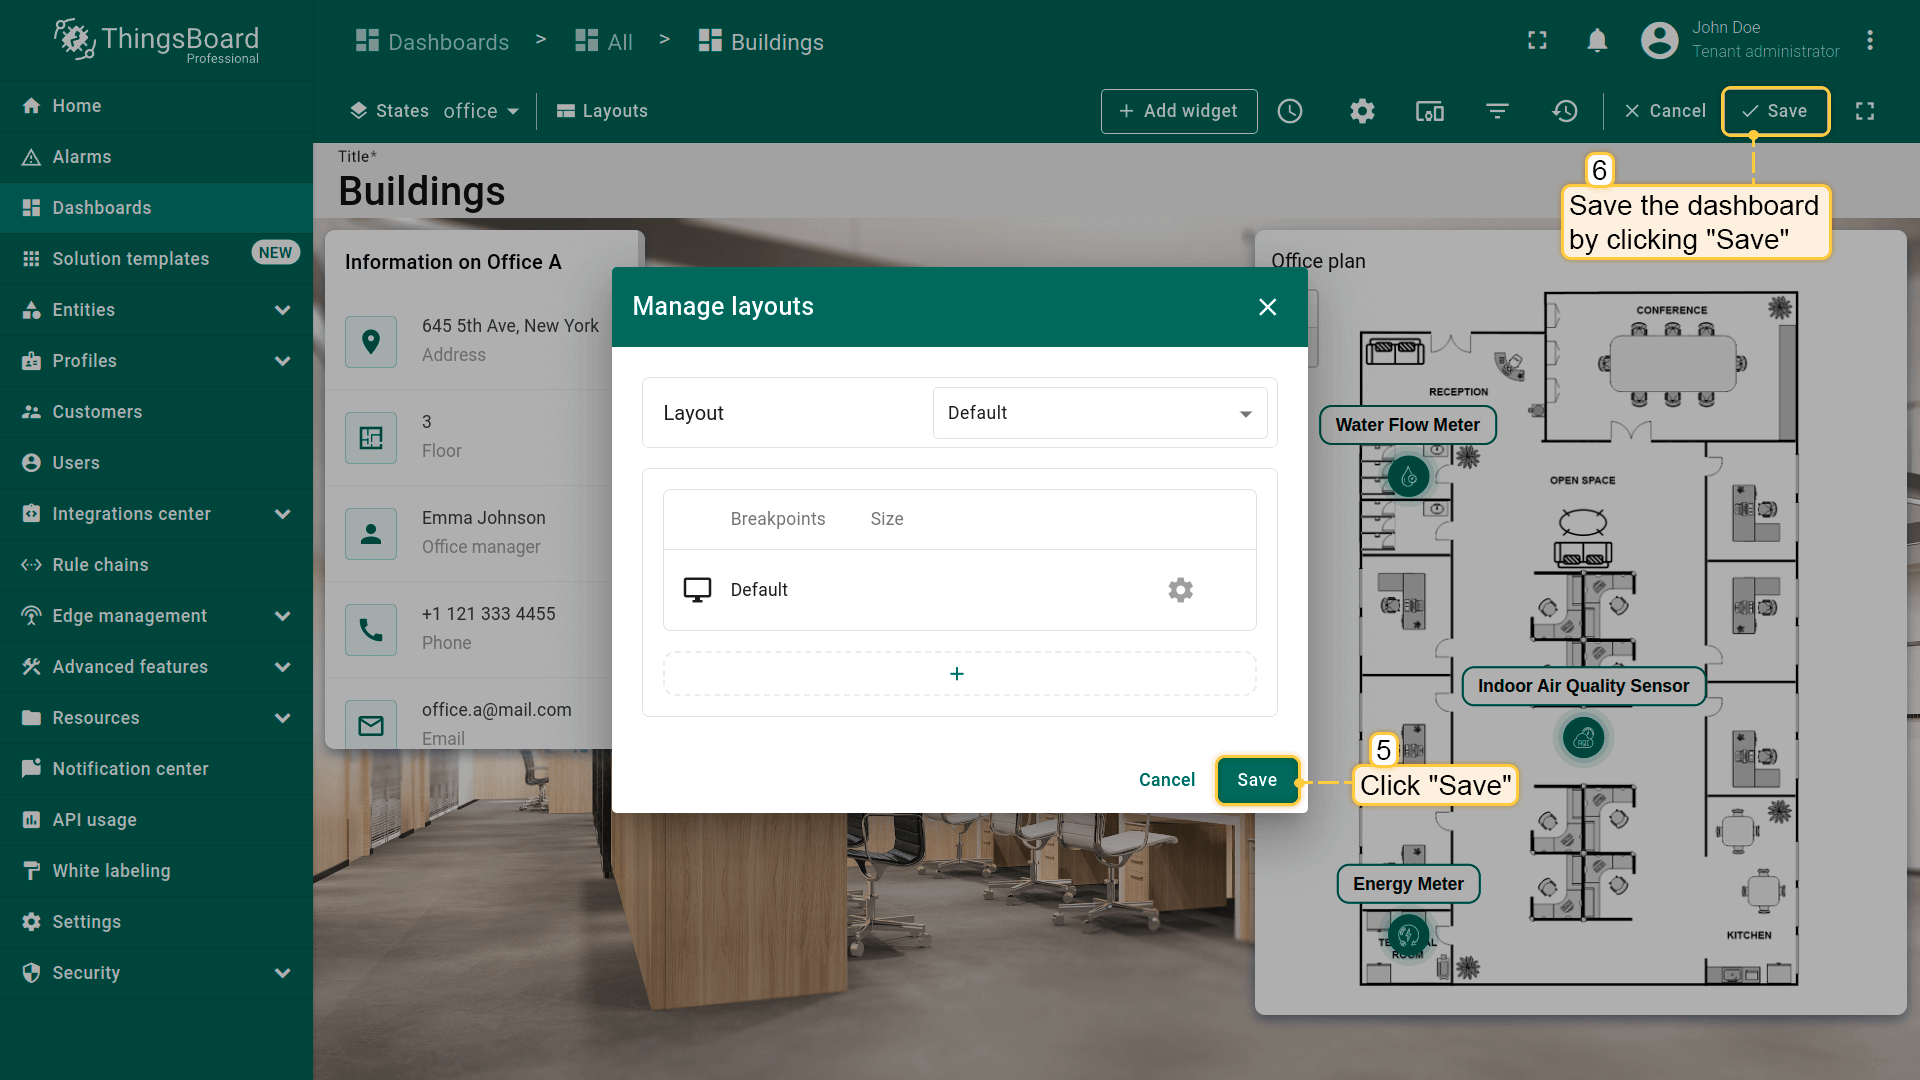Screen dimensions: 1920x1080
Task: Open the Layout Default dropdown
Action: tap(1099, 413)
